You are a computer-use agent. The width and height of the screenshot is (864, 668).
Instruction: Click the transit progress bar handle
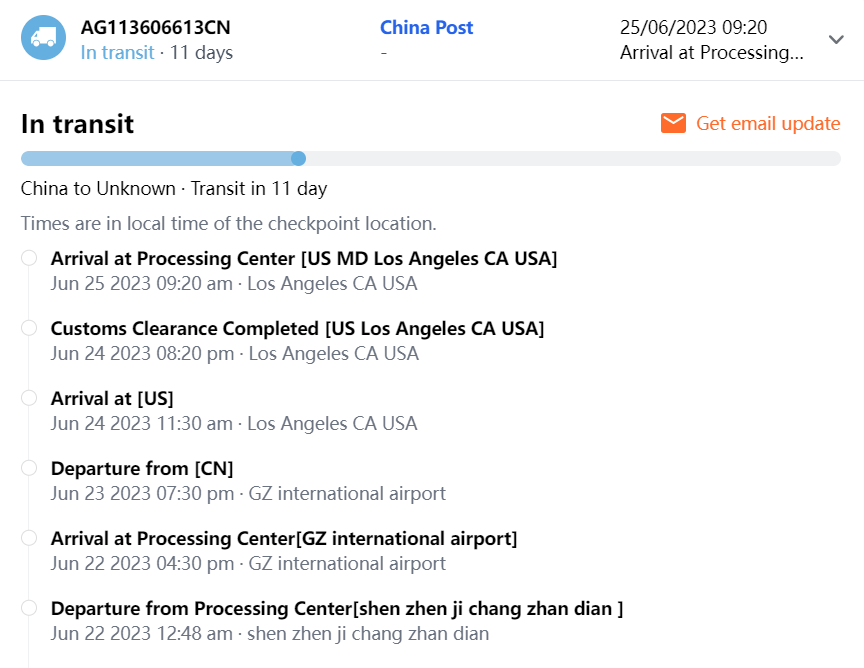pyautogui.click(x=298, y=158)
